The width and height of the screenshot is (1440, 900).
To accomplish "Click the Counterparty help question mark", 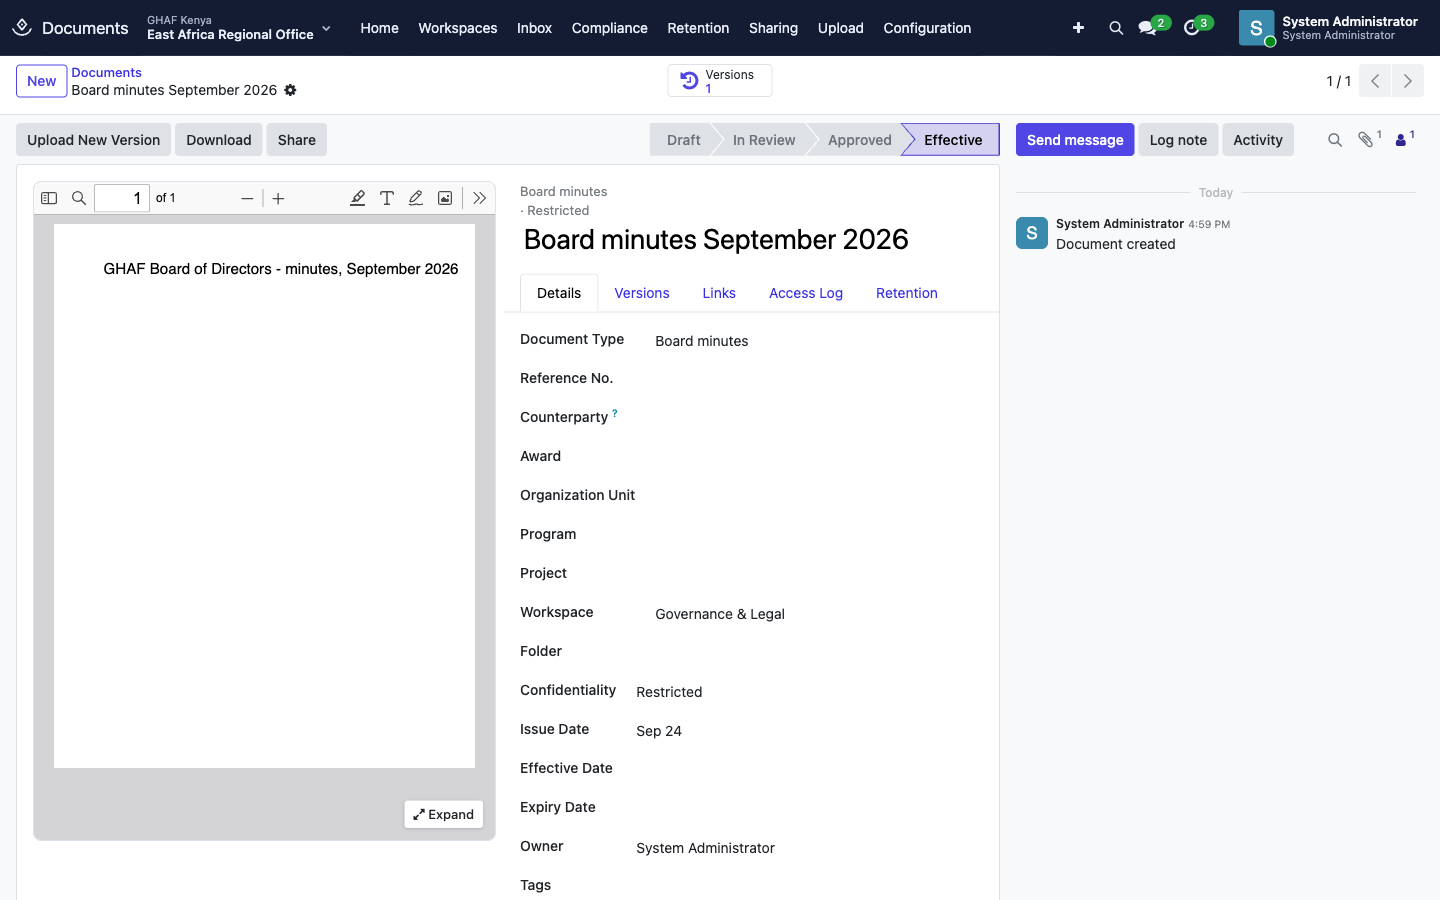I will pos(615,413).
